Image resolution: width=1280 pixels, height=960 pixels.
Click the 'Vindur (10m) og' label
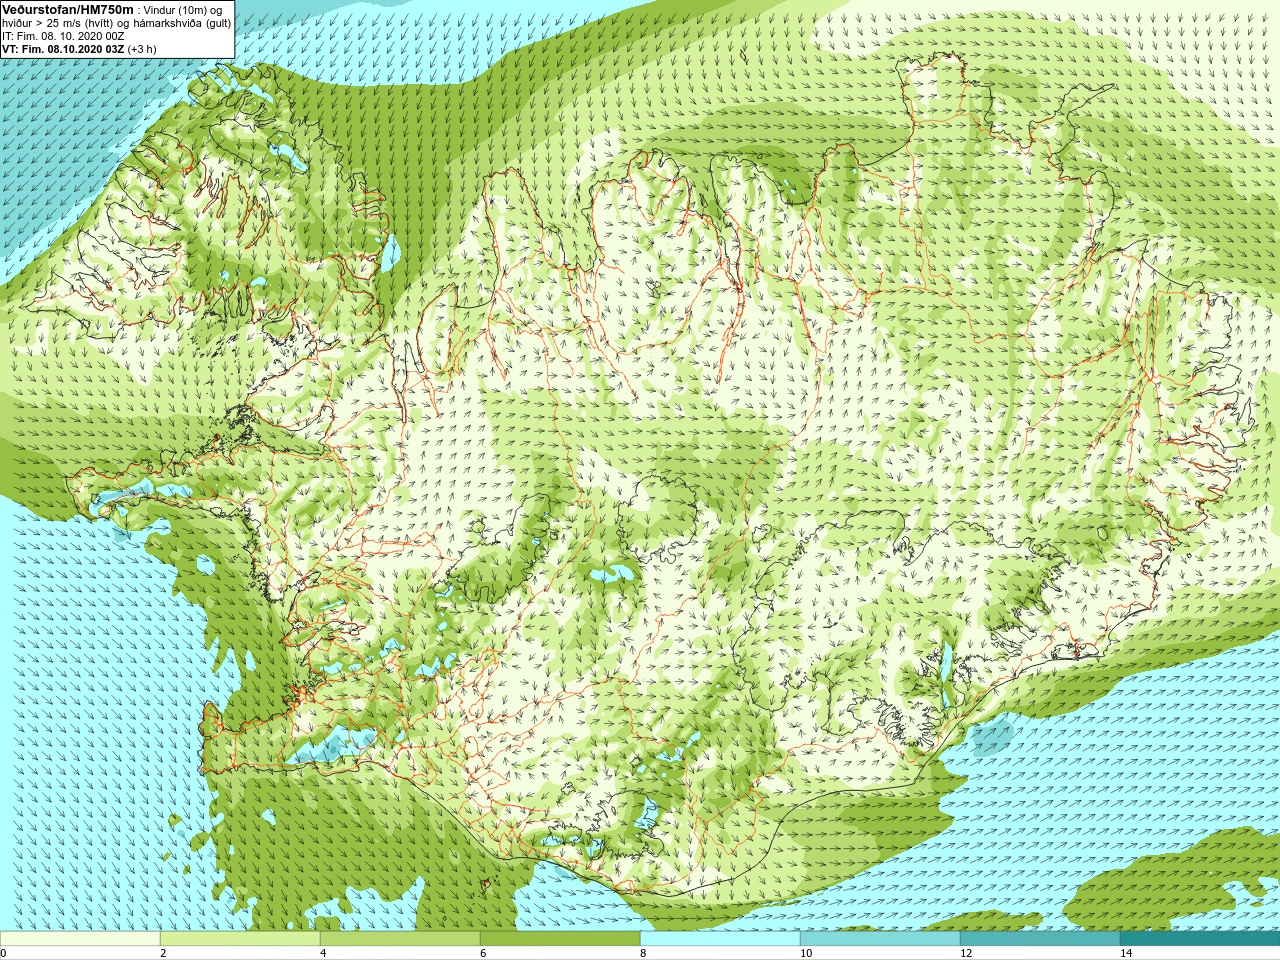tap(182, 10)
